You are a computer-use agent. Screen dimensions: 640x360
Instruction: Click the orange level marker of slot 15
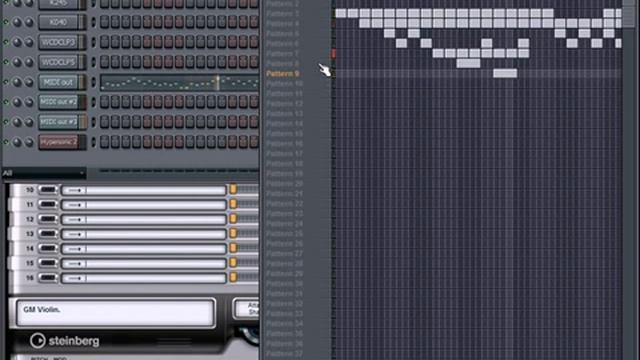click(x=233, y=262)
